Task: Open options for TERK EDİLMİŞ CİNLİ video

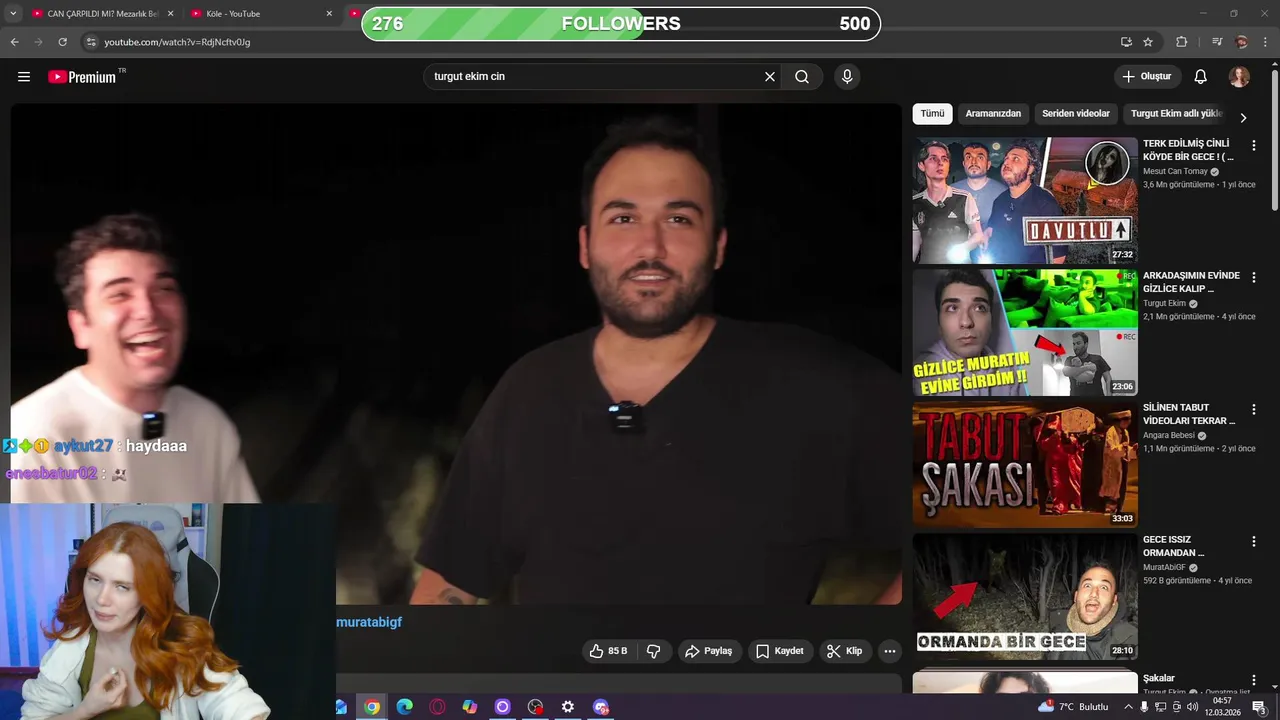Action: click(x=1254, y=146)
